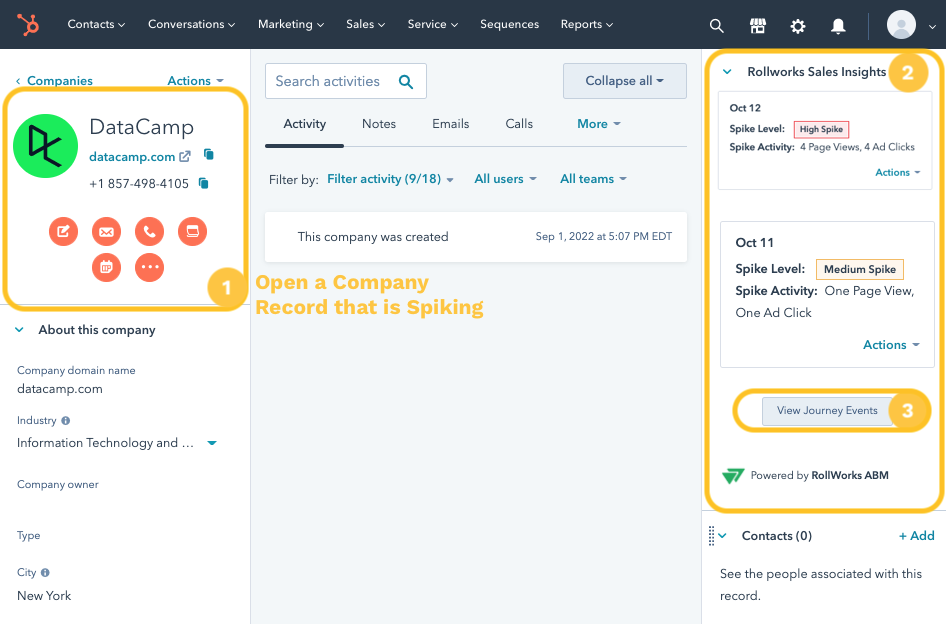Collapse the Rollworks Sales Insights panel
Viewport: 946px width, 624px height.
point(727,72)
